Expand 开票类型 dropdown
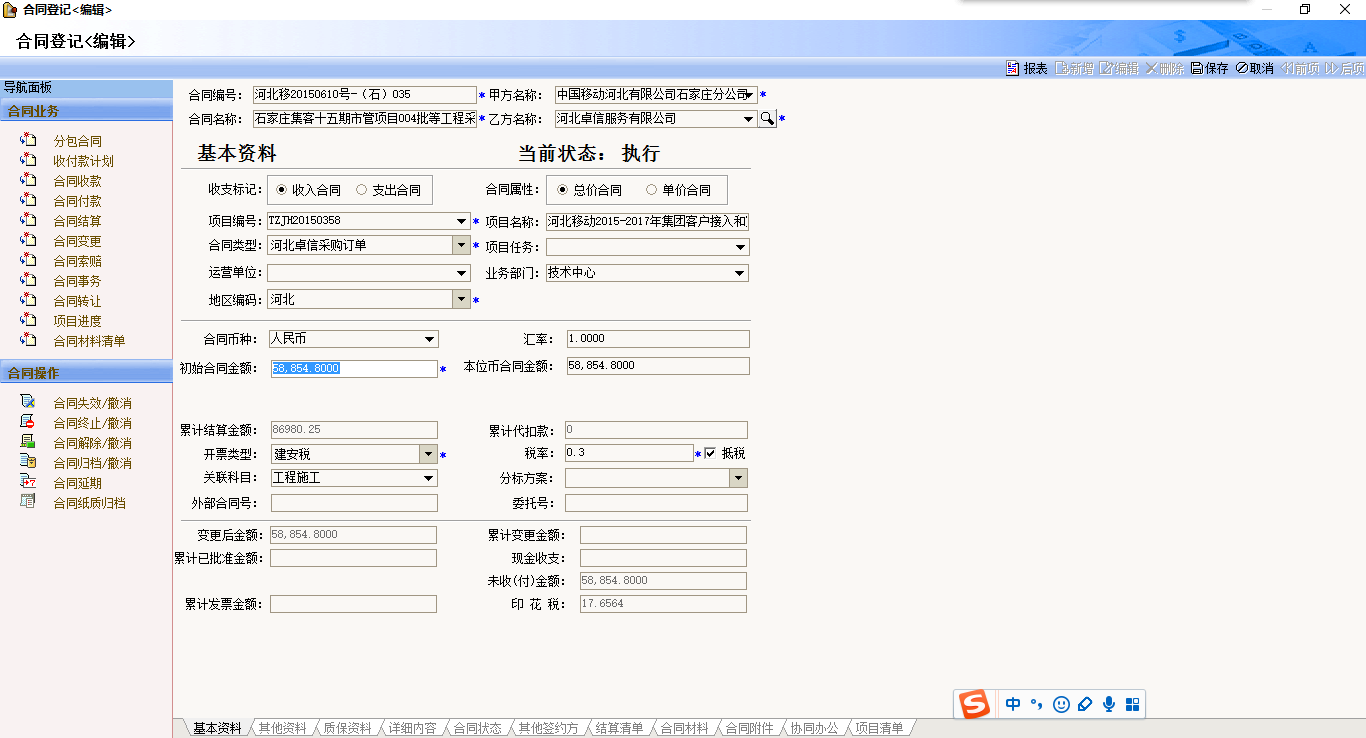 429,454
